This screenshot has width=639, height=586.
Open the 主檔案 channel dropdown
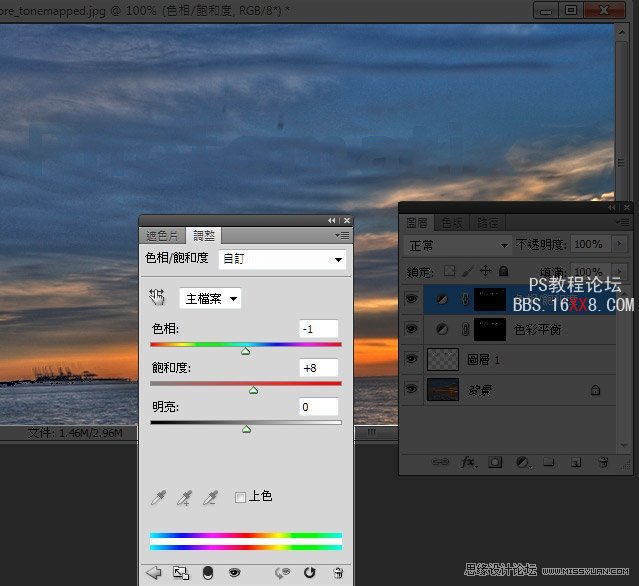pyautogui.click(x=210, y=298)
